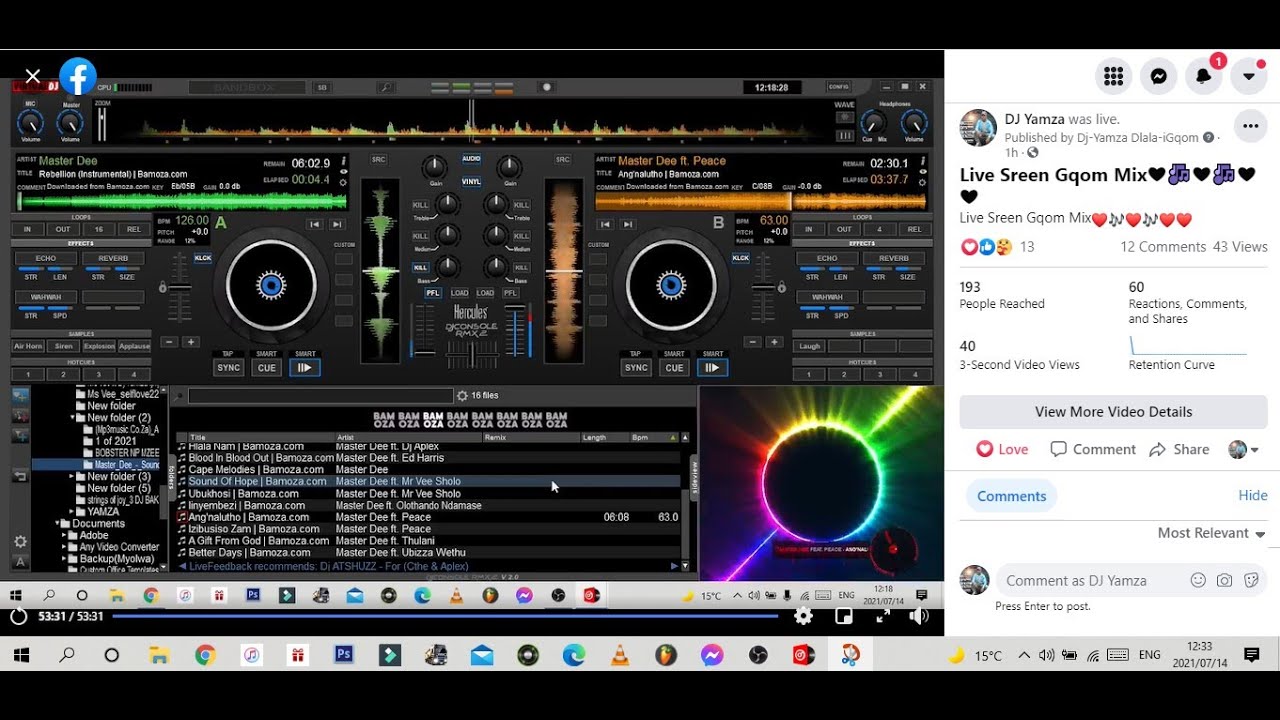Collapse the Documents tree node
1280x720 pixels.
tap(56, 524)
